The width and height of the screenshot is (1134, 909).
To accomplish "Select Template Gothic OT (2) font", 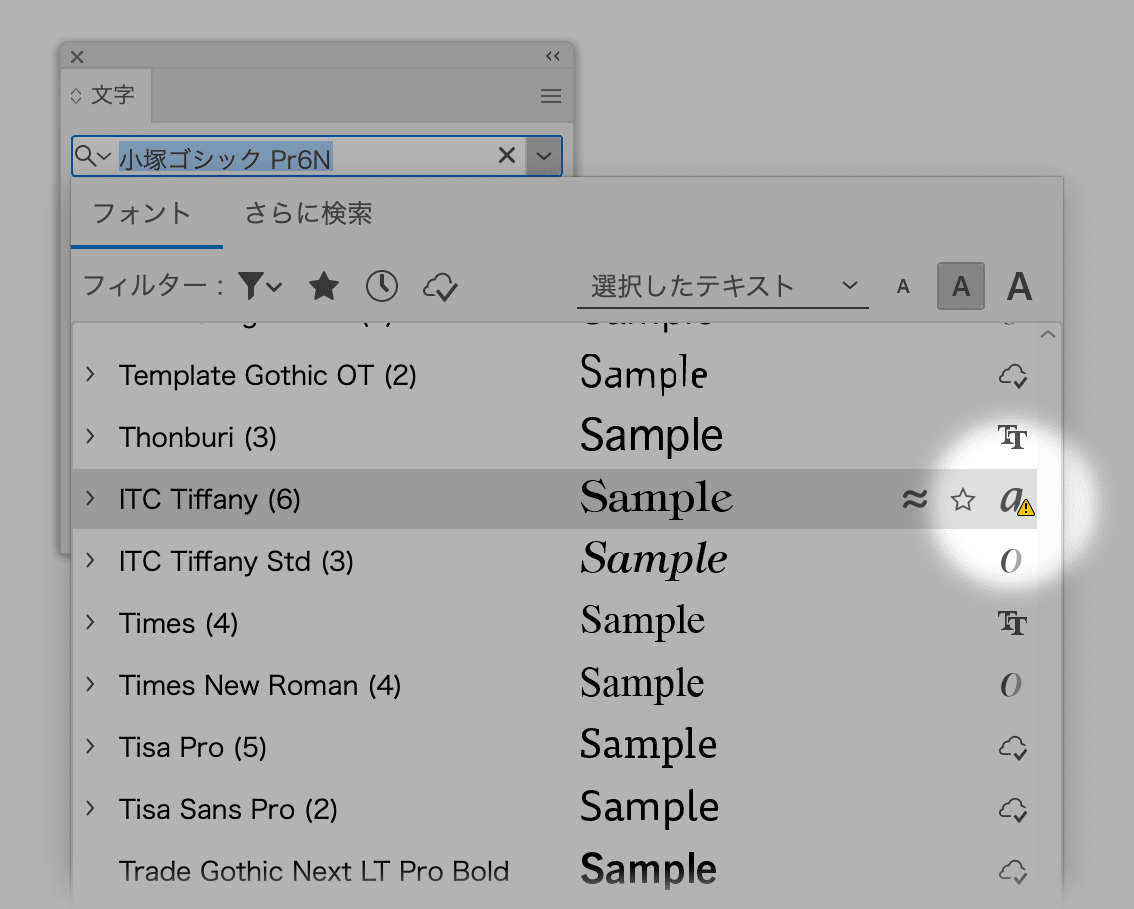I will (x=268, y=375).
